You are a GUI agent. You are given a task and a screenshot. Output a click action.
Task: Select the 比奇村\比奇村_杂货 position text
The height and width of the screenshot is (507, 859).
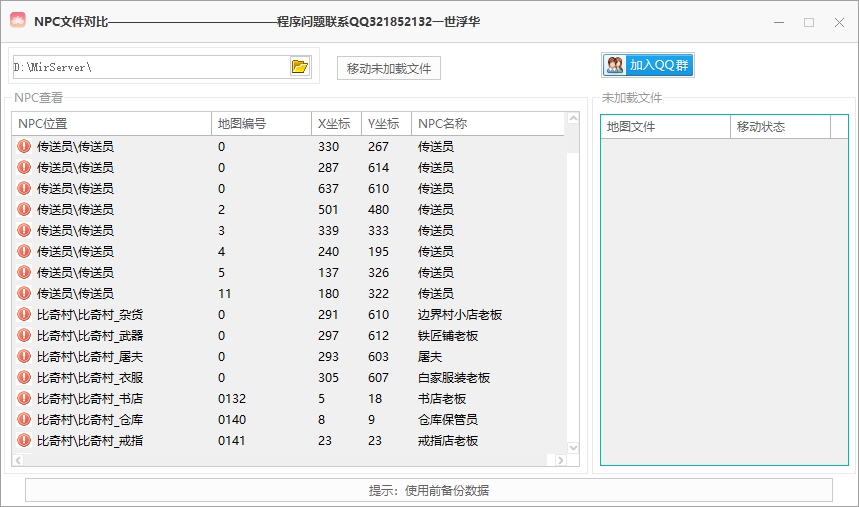(x=90, y=315)
